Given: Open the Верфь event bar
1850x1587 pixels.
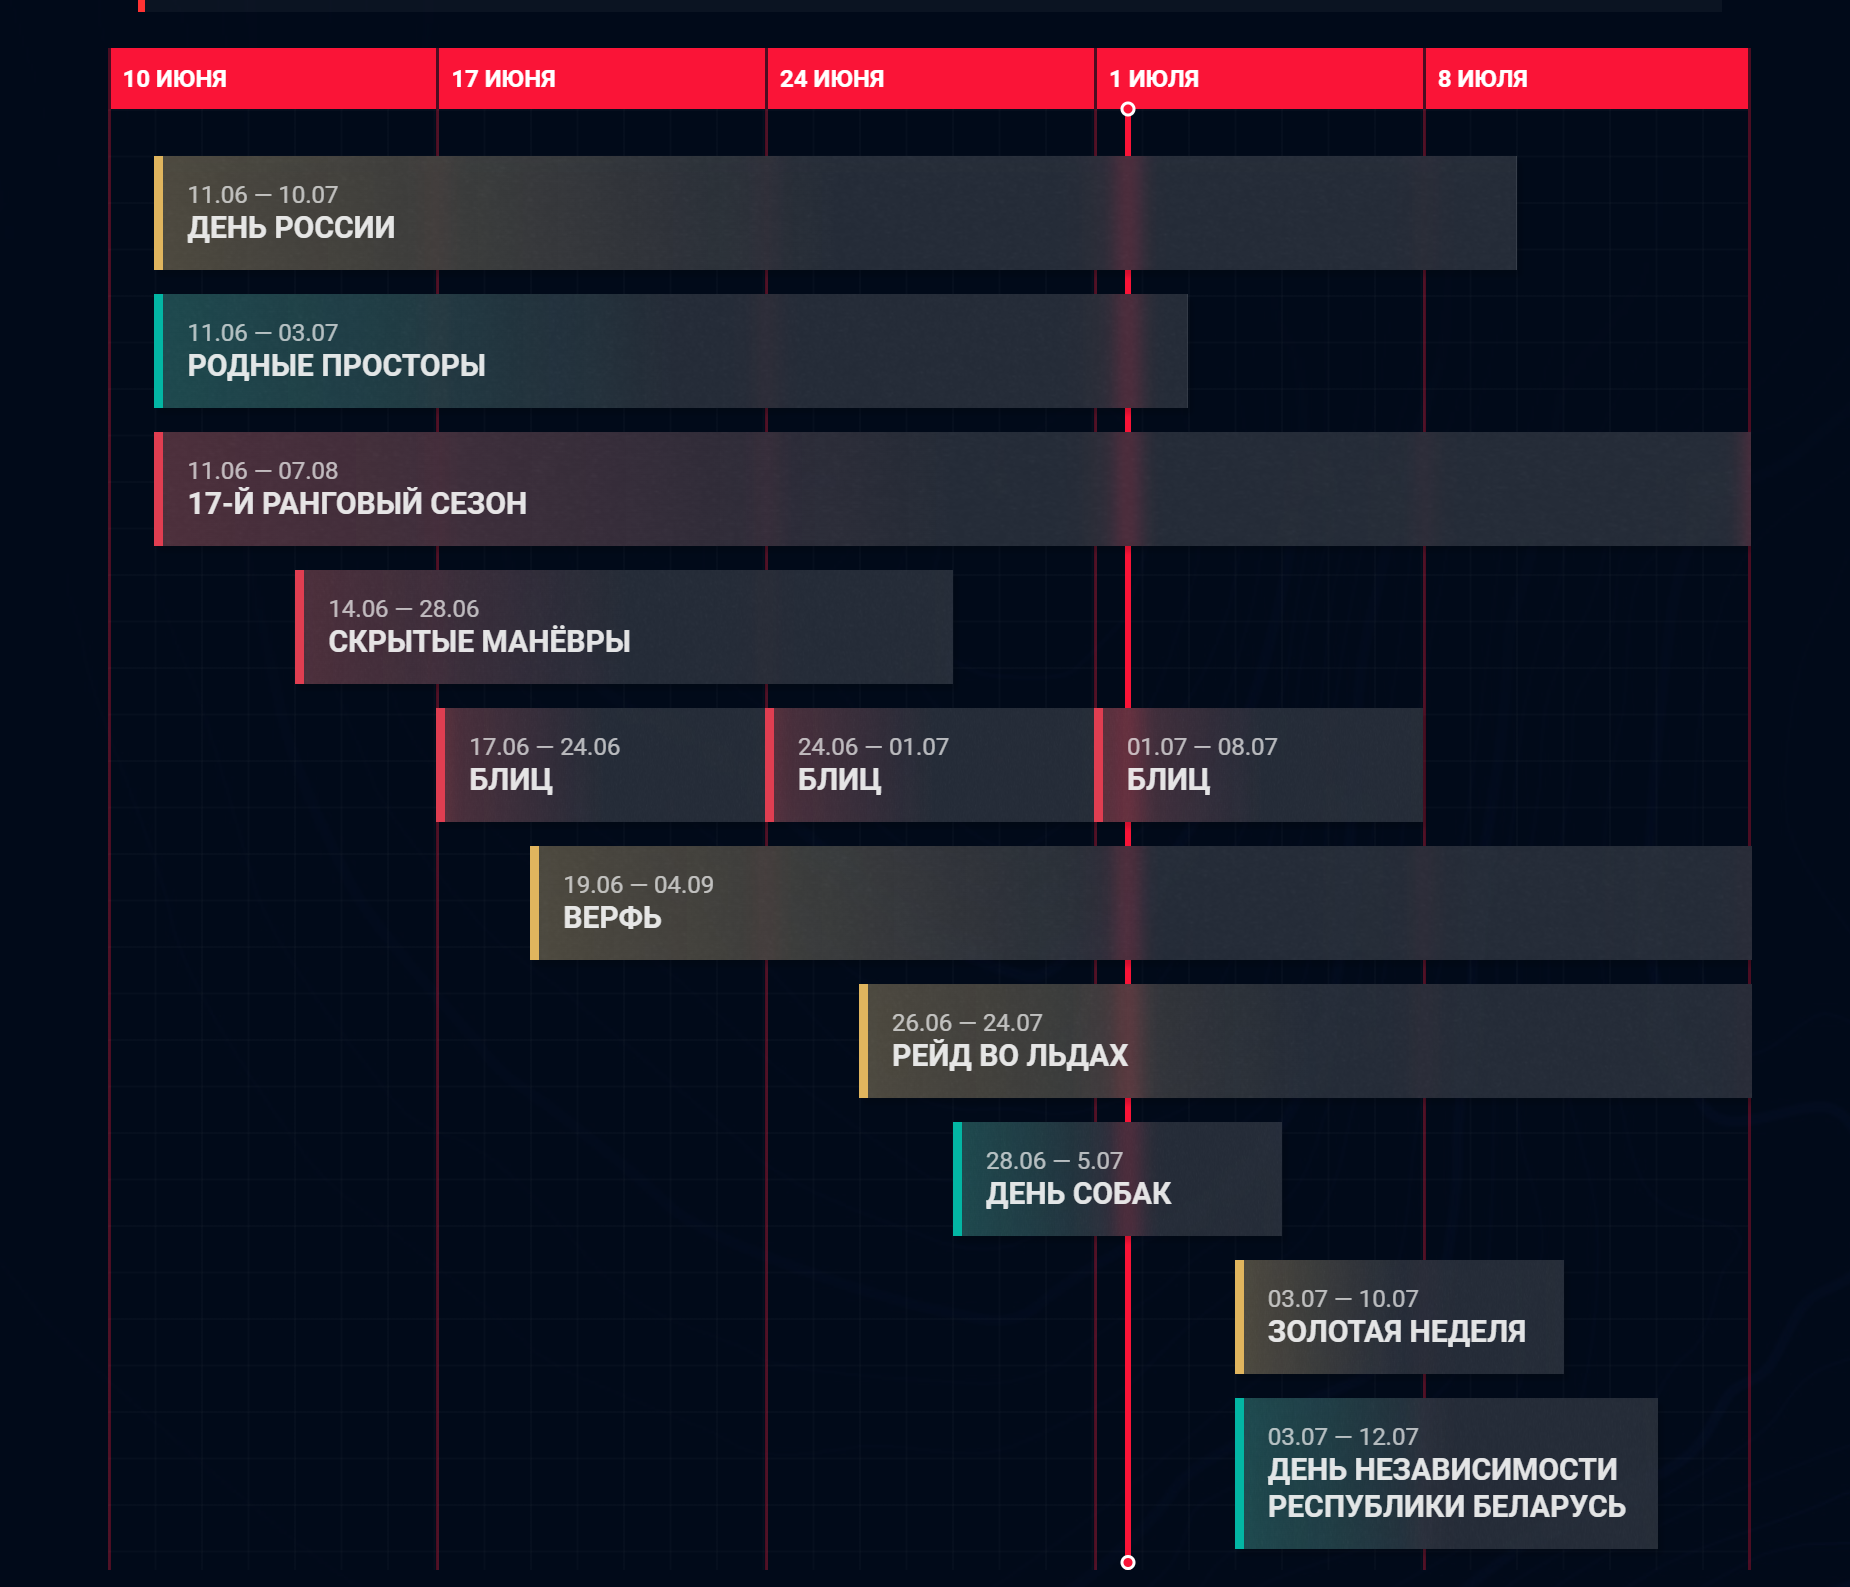Looking at the screenshot, I should pos(1140,903).
